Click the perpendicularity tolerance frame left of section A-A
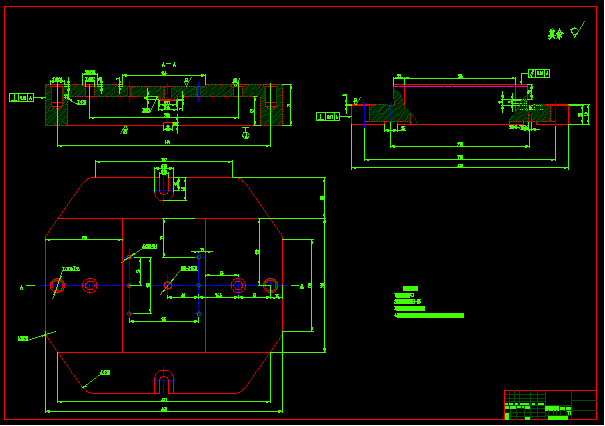The width and height of the screenshot is (605, 426). (22, 98)
